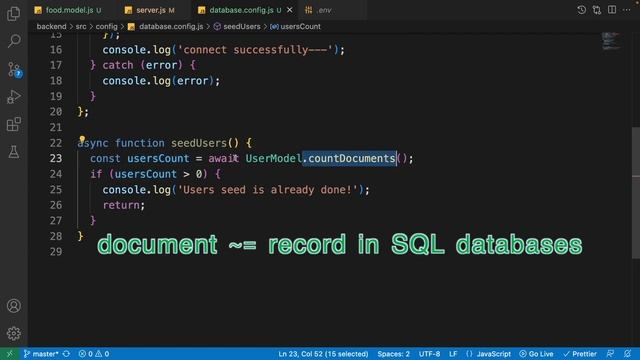Split the editor to the right

coord(612,10)
